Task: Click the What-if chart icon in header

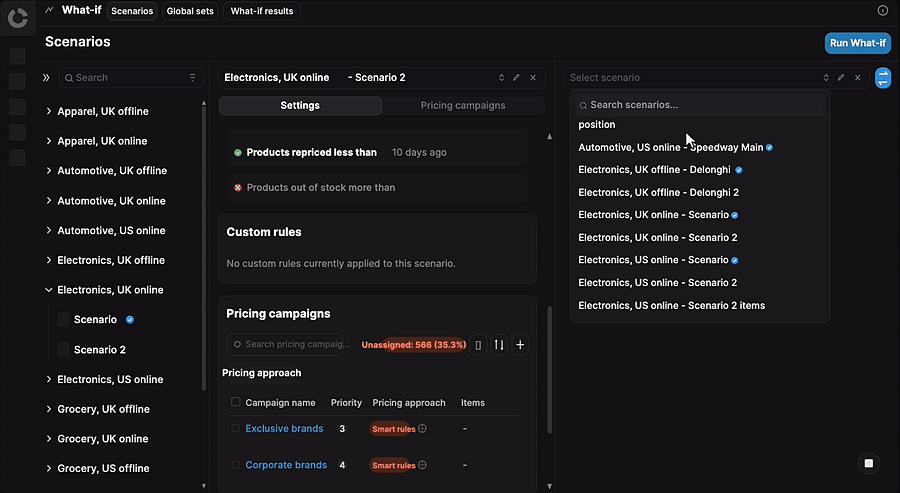Action: click(x=49, y=10)
